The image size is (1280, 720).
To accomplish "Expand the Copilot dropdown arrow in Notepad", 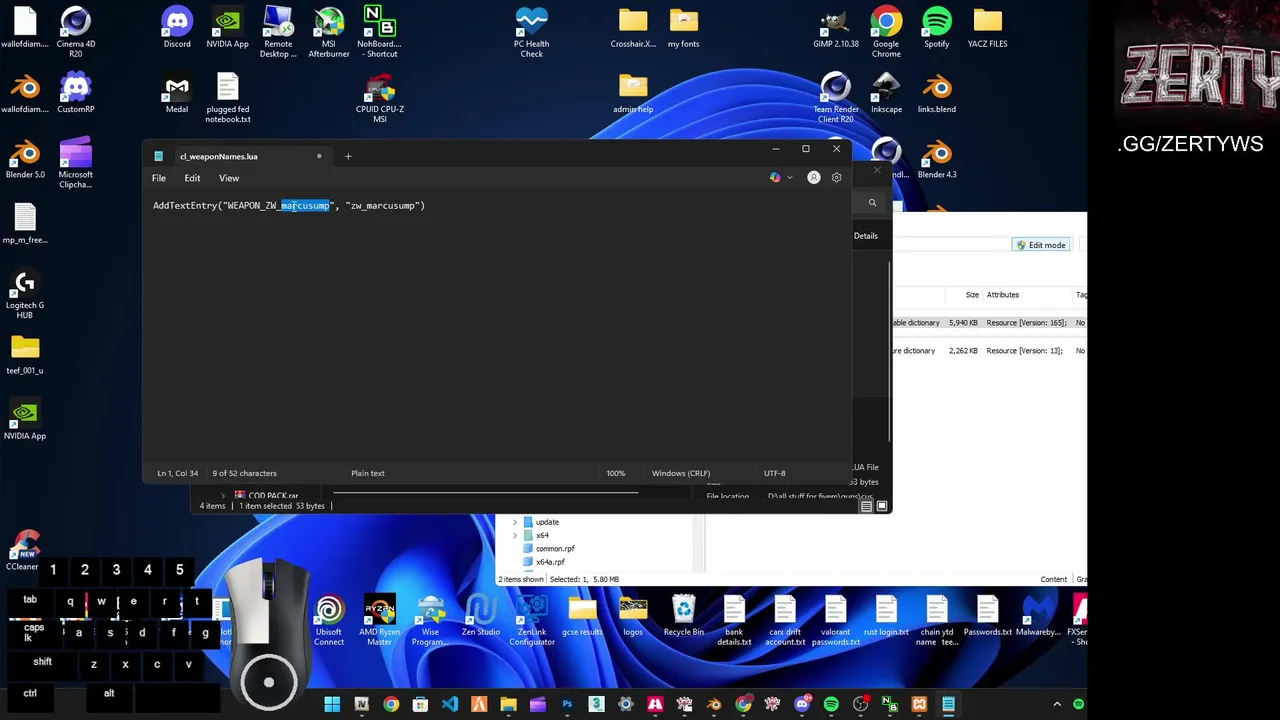I will (x=790, y=178).
